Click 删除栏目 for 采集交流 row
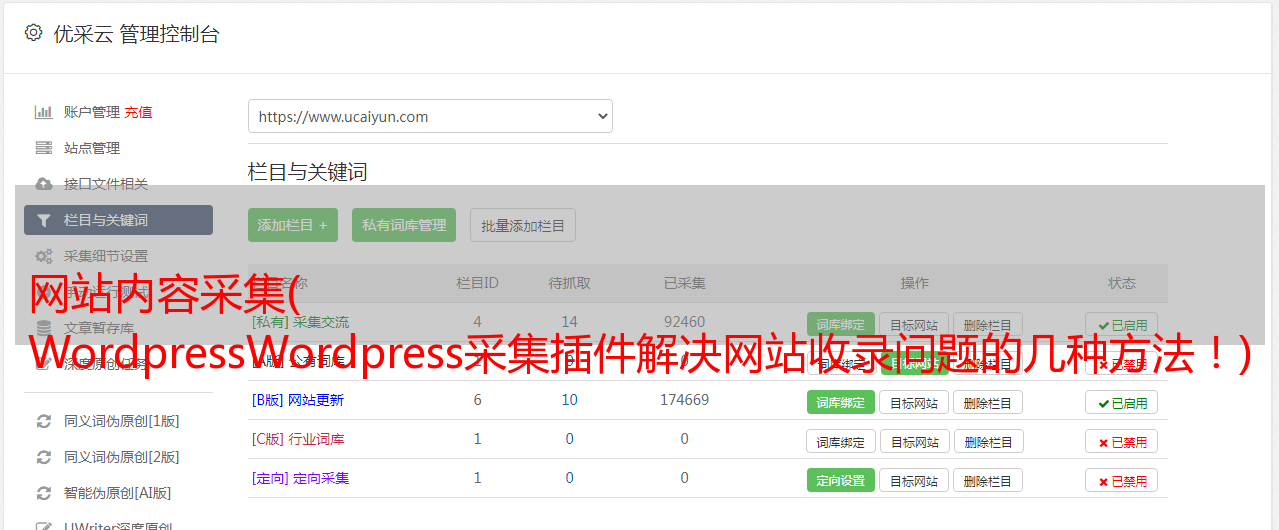The height and width of the screenshot is (530, 1279). [988, 325]
